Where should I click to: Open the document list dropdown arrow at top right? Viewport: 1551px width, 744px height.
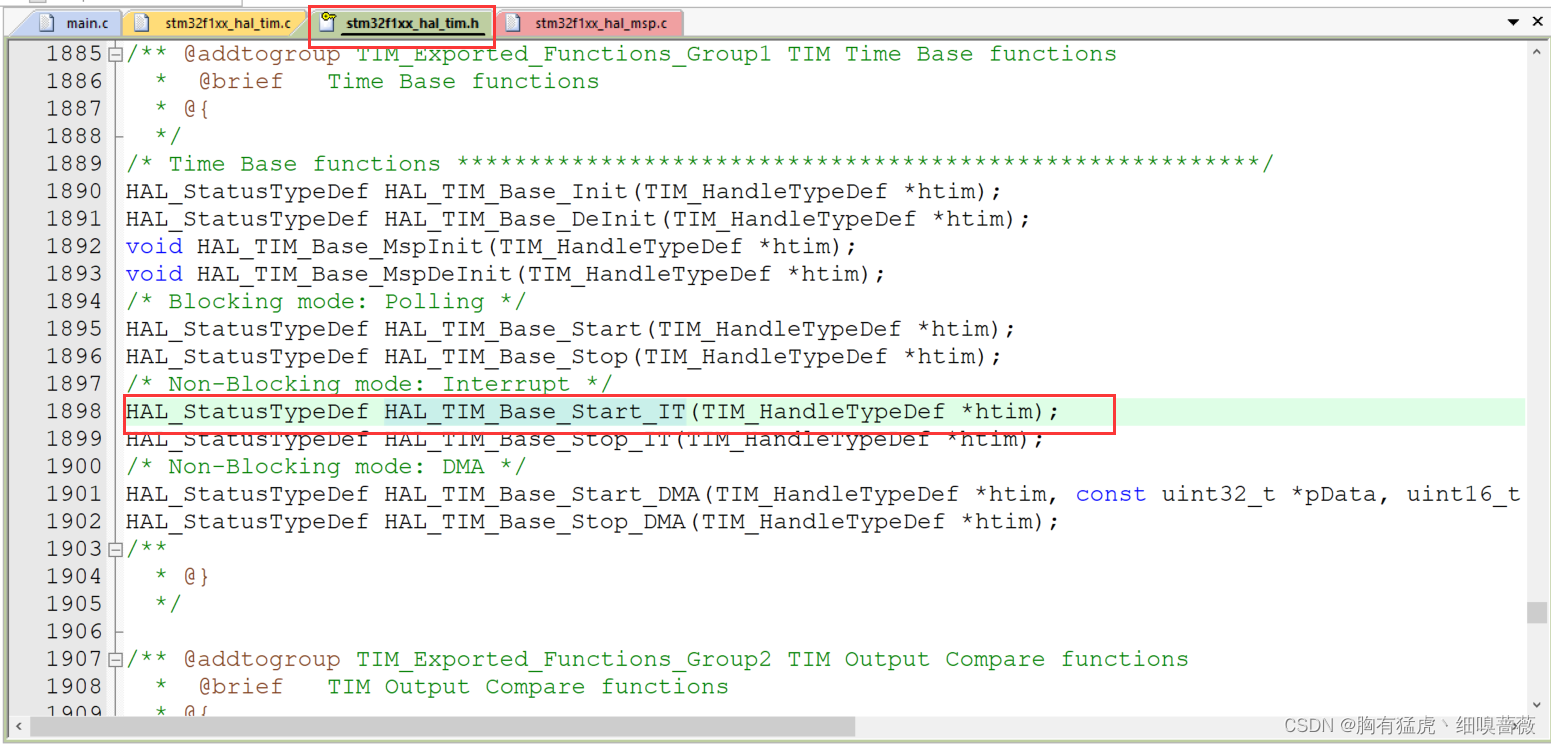(x=1514, y=20)
